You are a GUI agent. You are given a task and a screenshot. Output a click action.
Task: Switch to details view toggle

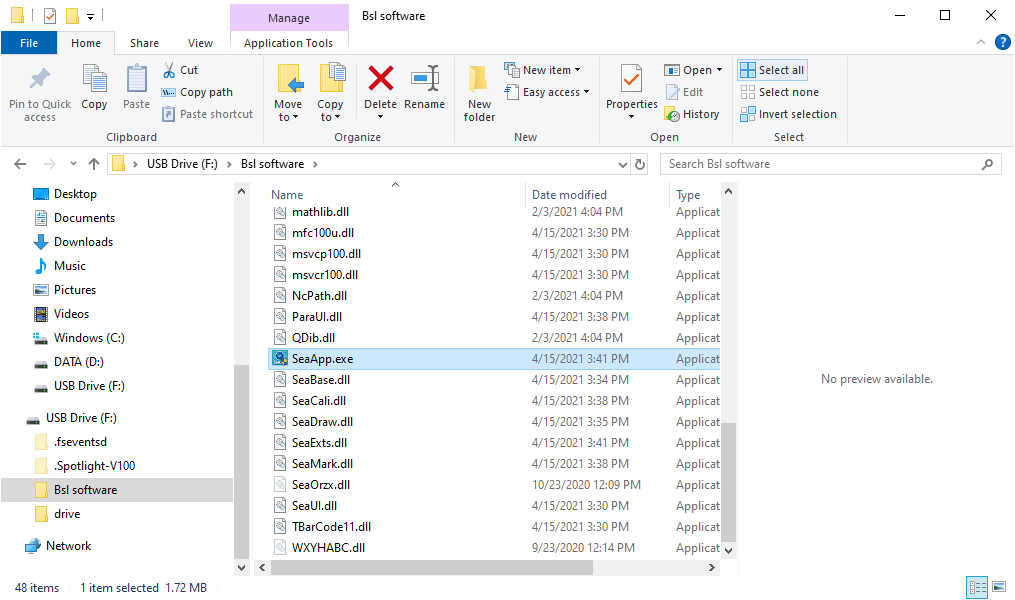(x=977, y=588)
